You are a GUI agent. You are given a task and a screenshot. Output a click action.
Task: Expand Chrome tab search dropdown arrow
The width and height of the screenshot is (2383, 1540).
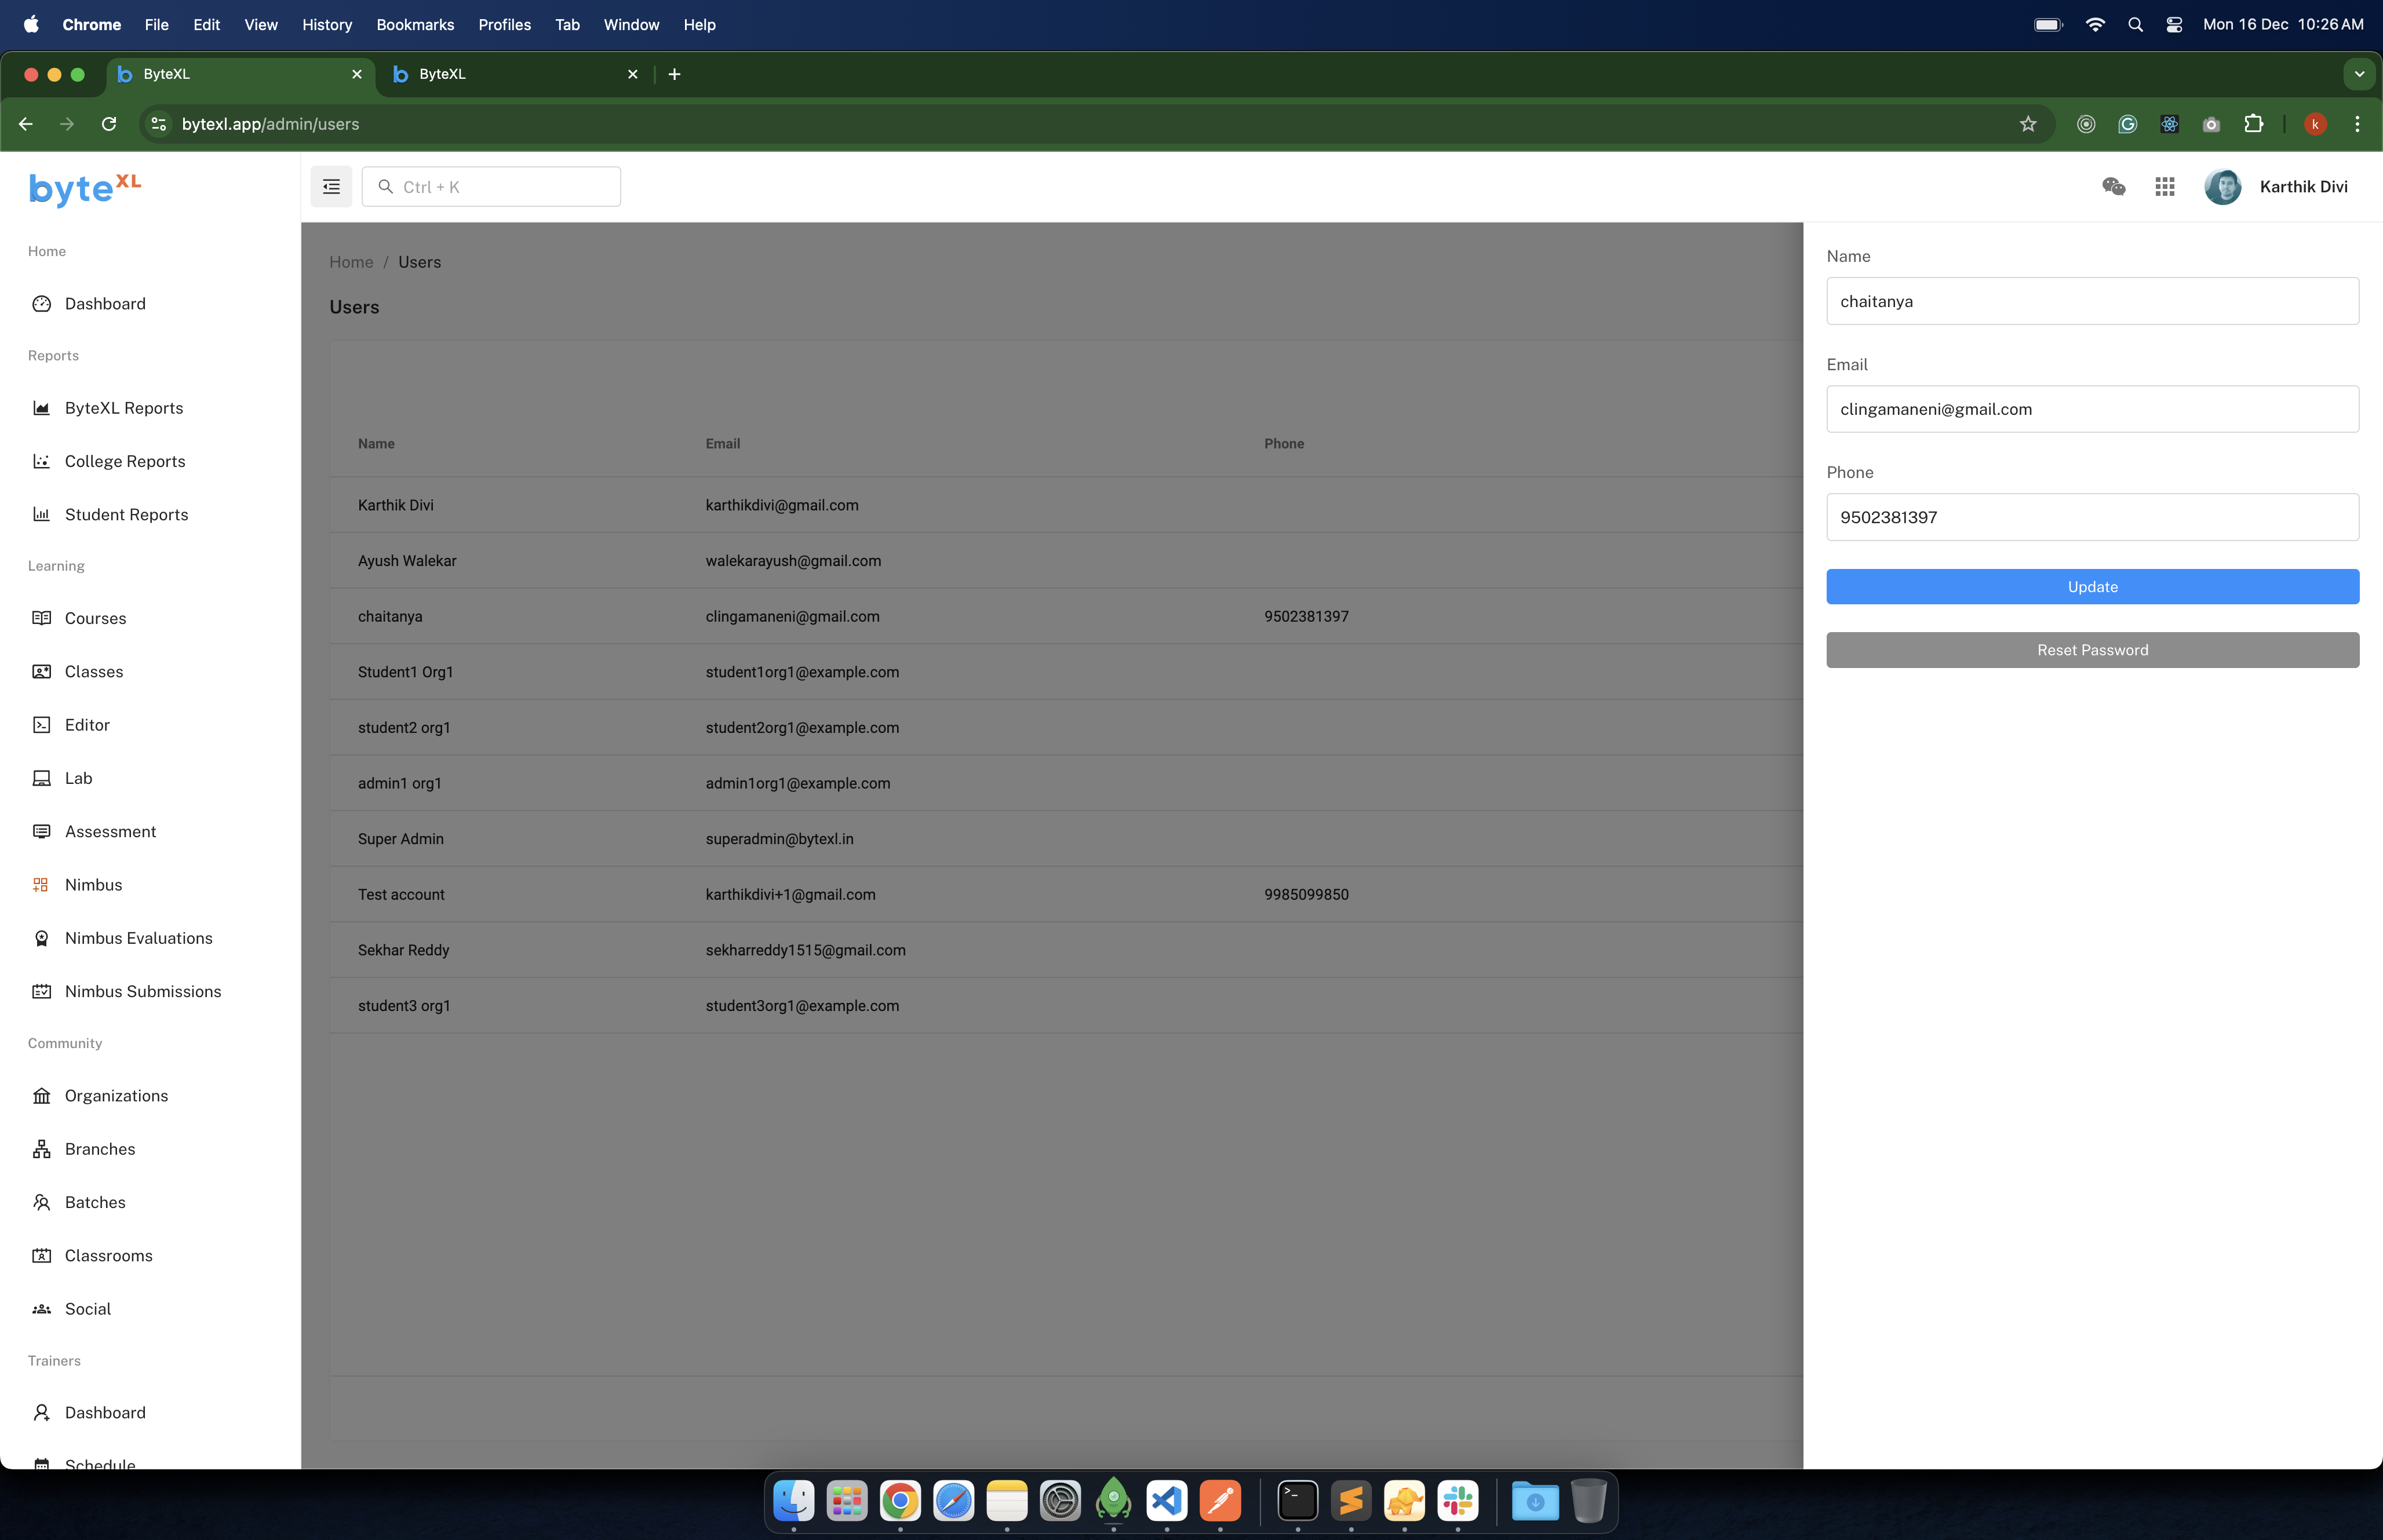(2359, 74)
